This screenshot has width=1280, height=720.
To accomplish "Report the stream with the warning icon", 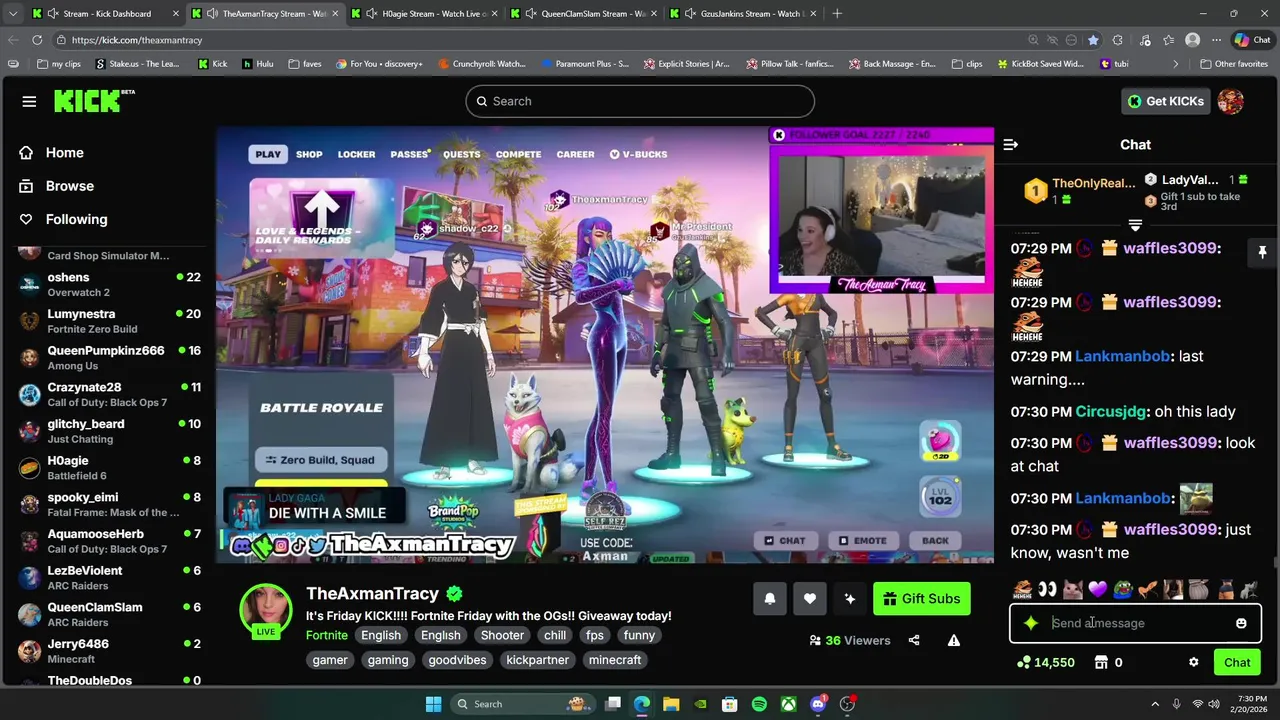I will [954, 641].
